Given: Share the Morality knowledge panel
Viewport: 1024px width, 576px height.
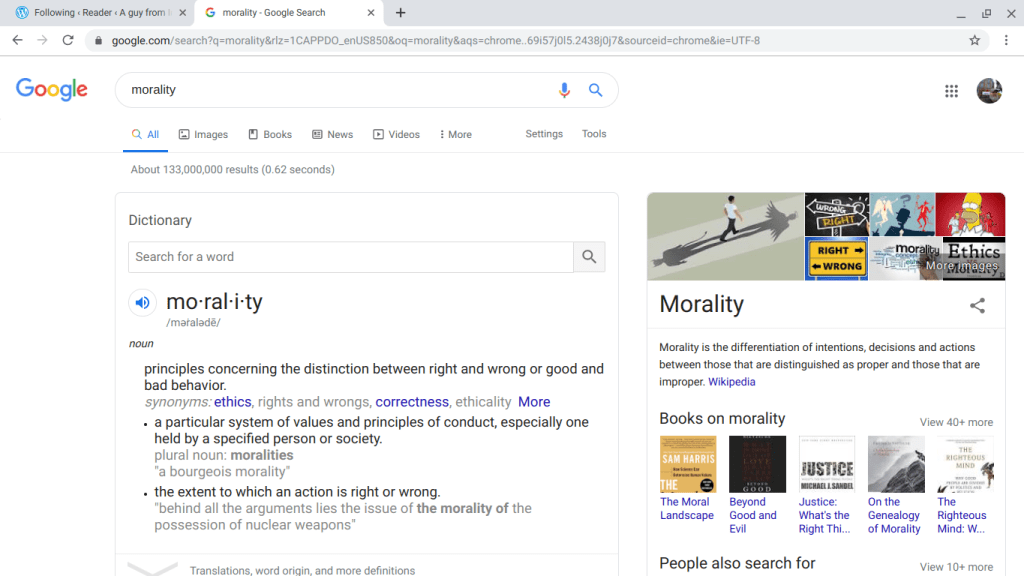Looking at the screenshot, I should (977, 305).
